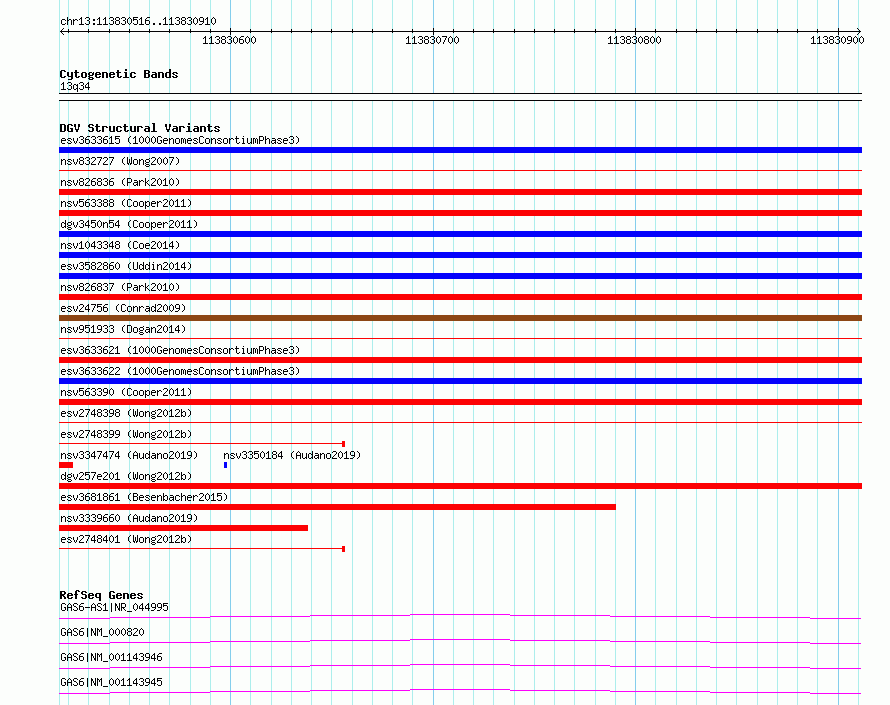Click the esv3633621 variant label
The height and width of the screenshot is (705, 890).
click(x=180, y=350)
